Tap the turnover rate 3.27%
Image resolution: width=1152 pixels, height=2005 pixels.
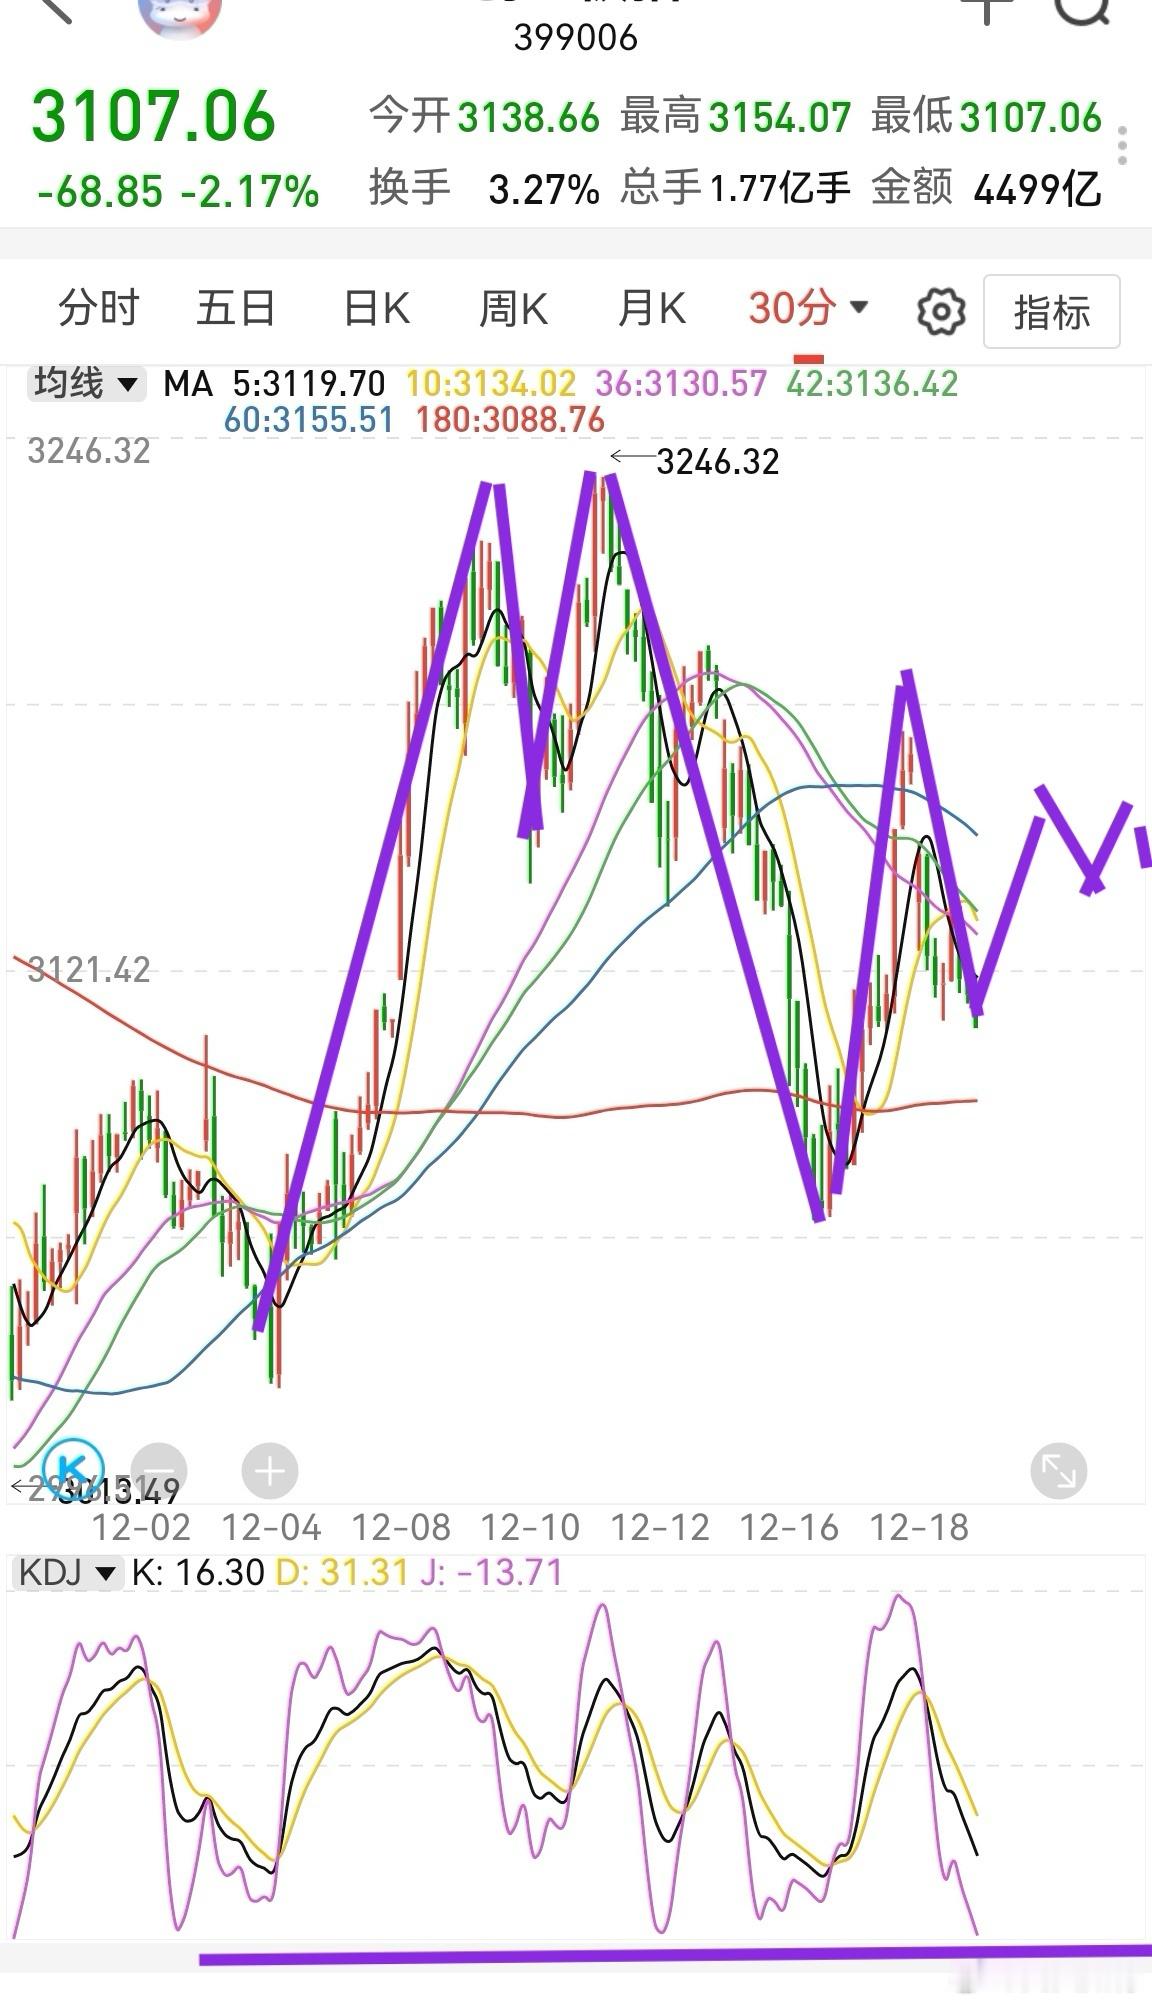[544, 189]
